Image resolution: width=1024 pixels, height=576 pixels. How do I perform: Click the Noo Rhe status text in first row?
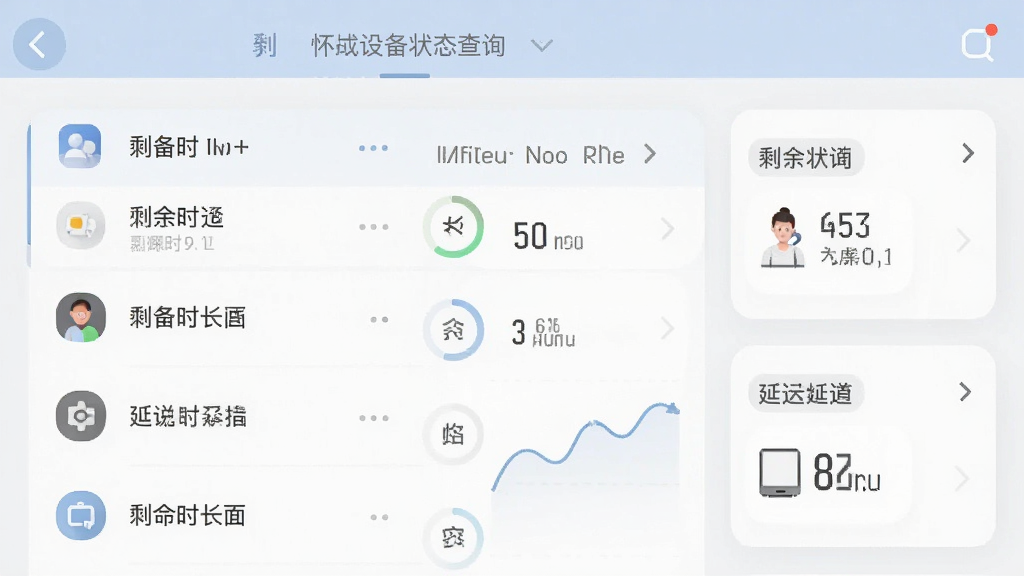[x=575, y=155]
